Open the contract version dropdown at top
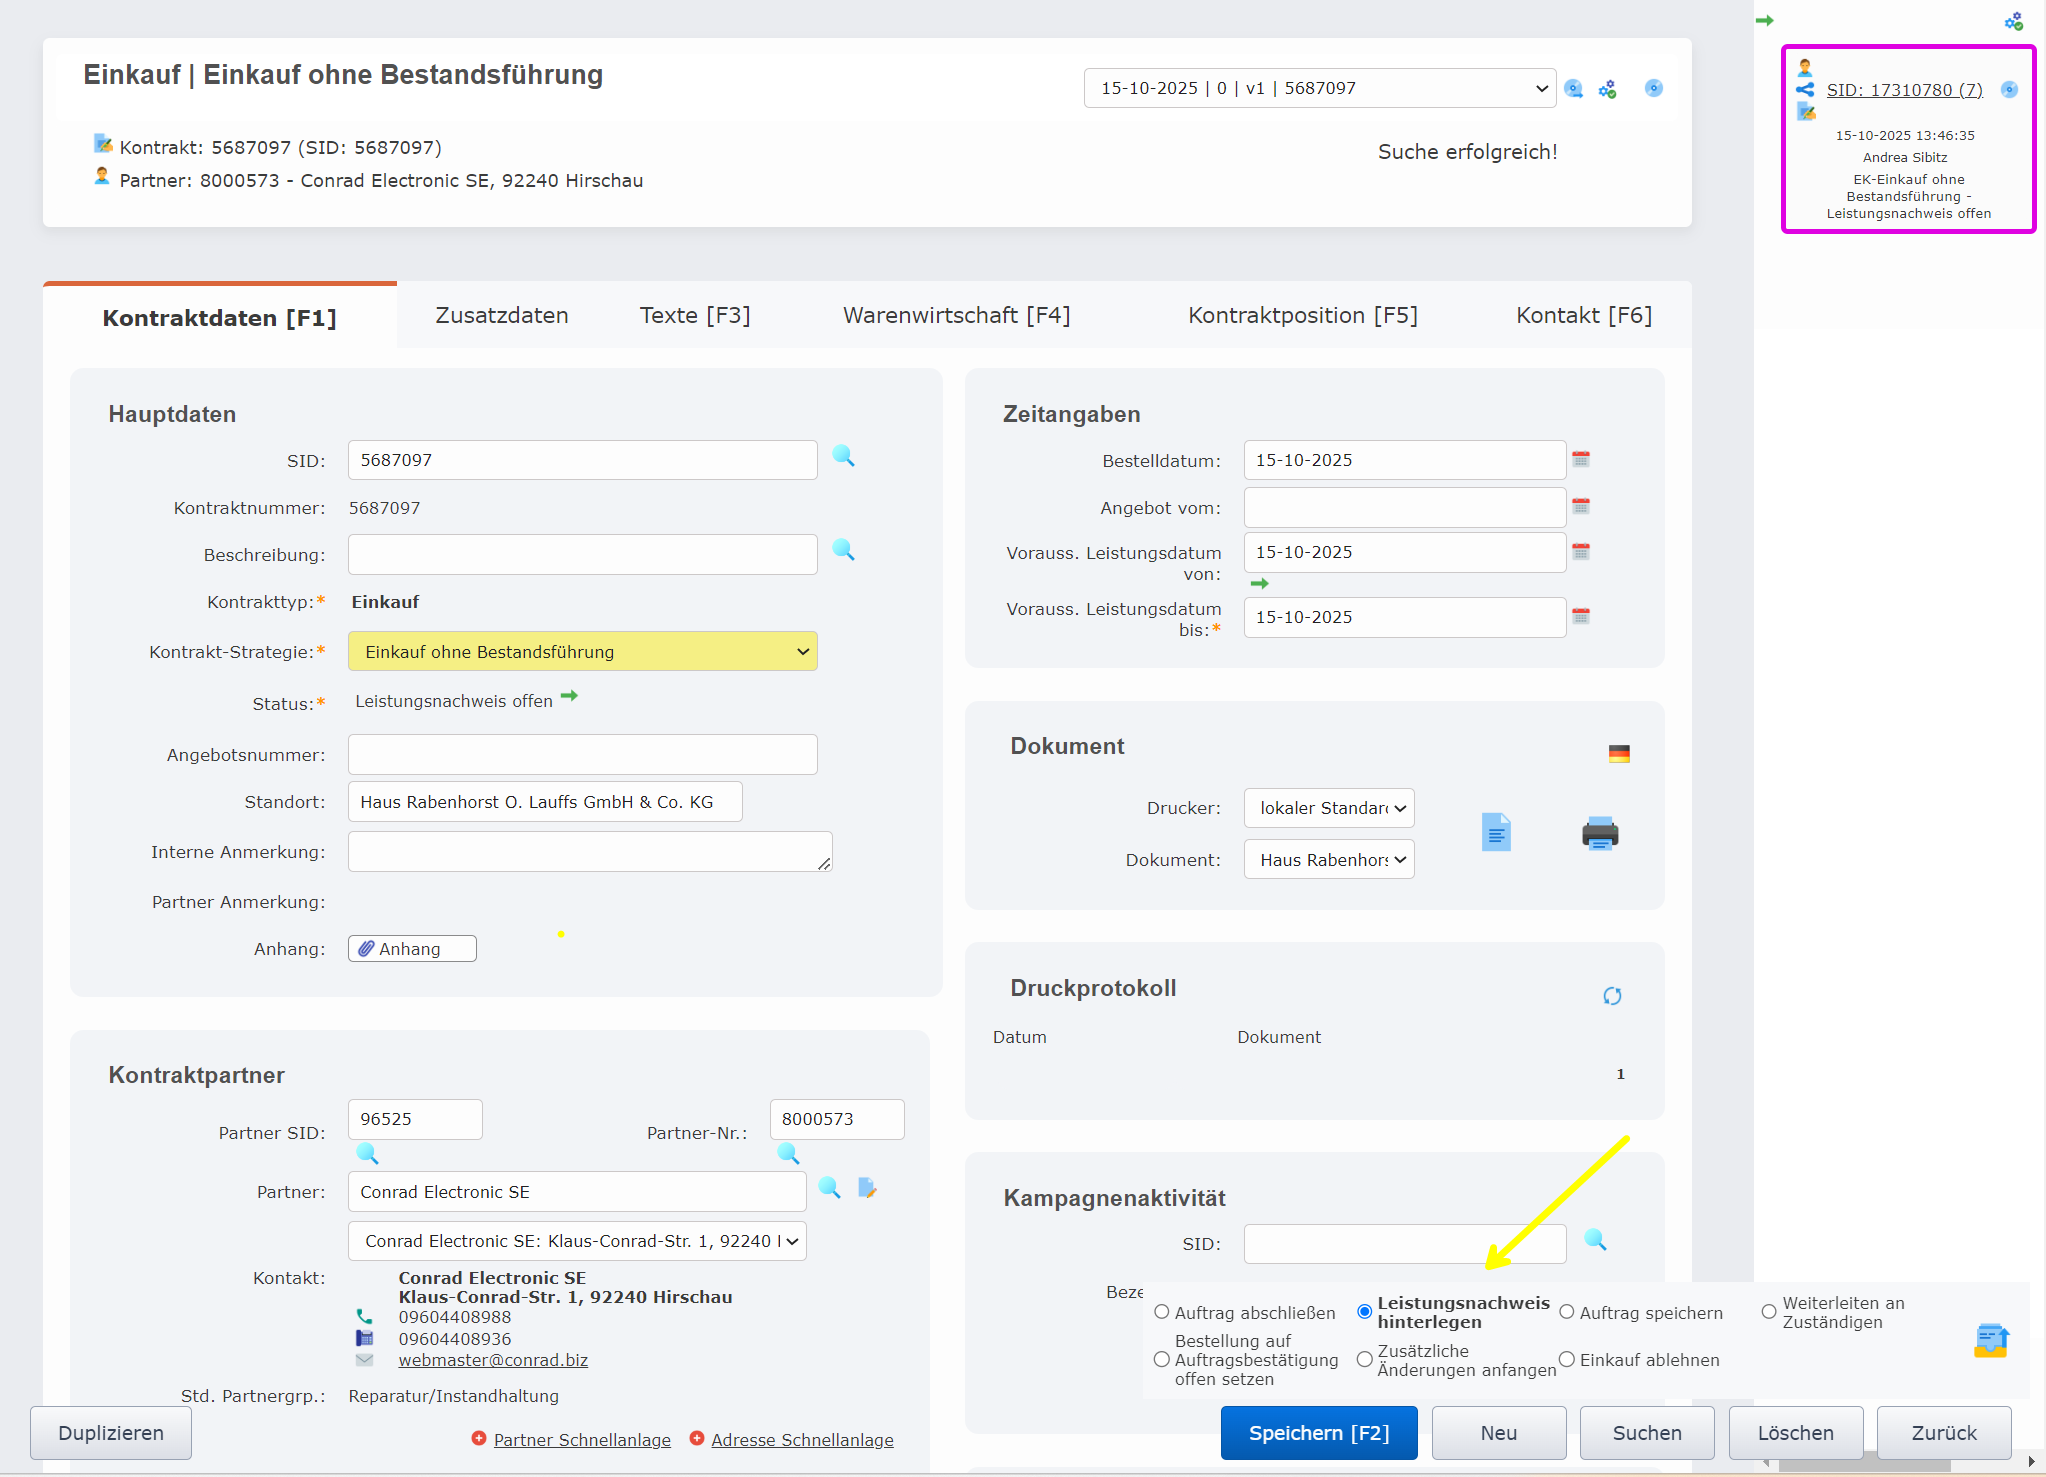The height and width of the screenshot is (1477, 2046). (x=1319, y=88)
